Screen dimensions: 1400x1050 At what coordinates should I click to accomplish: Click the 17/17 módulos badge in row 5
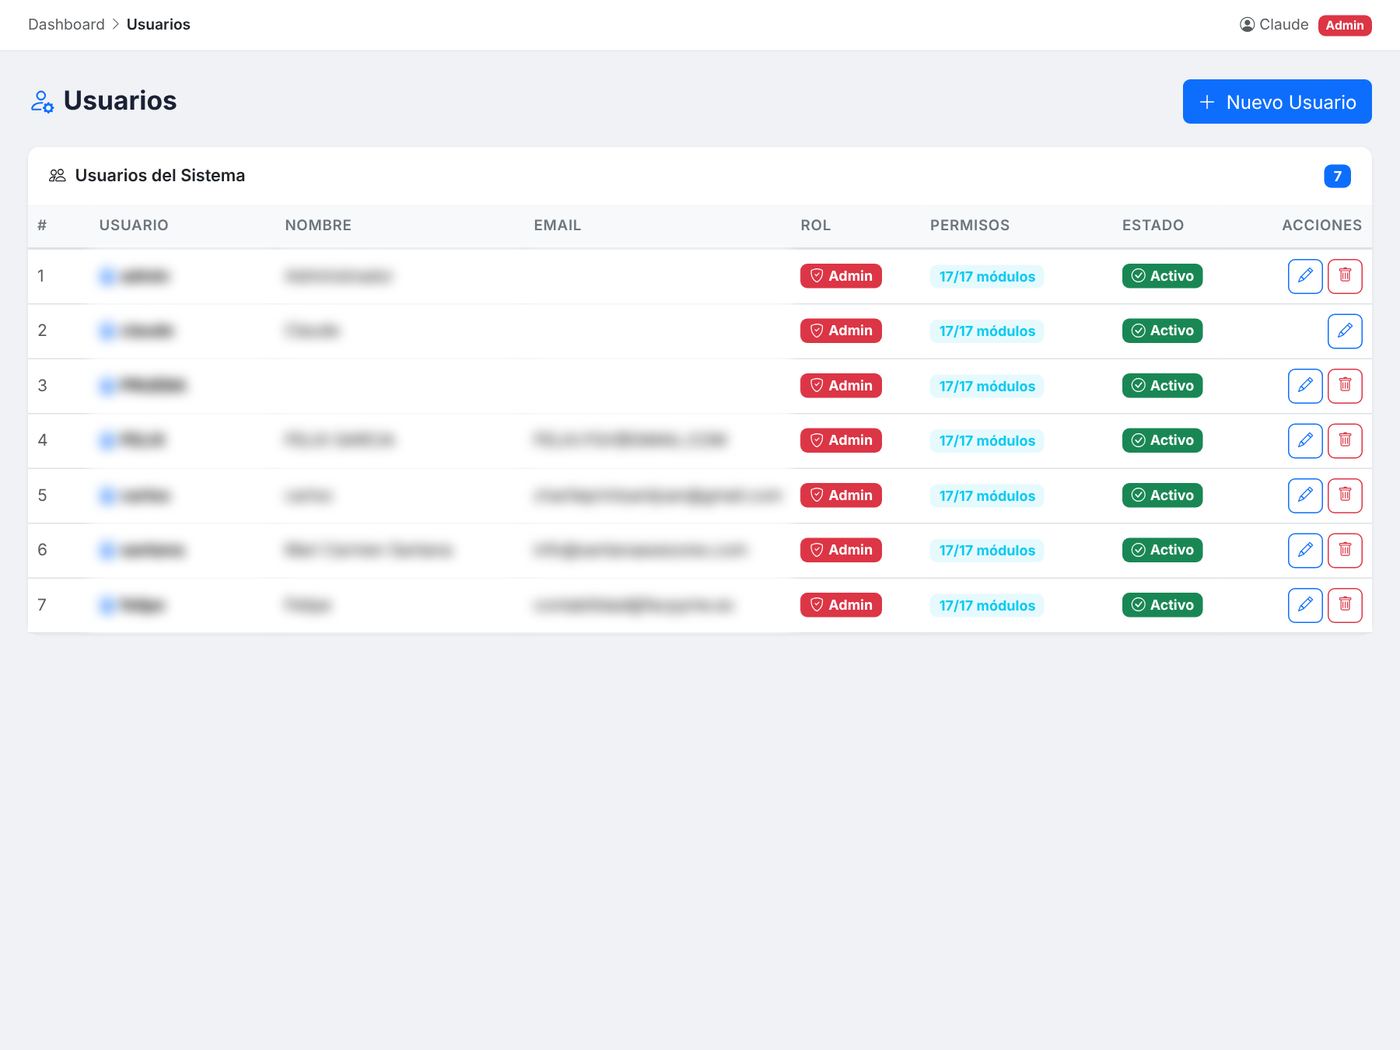[987, 496]
